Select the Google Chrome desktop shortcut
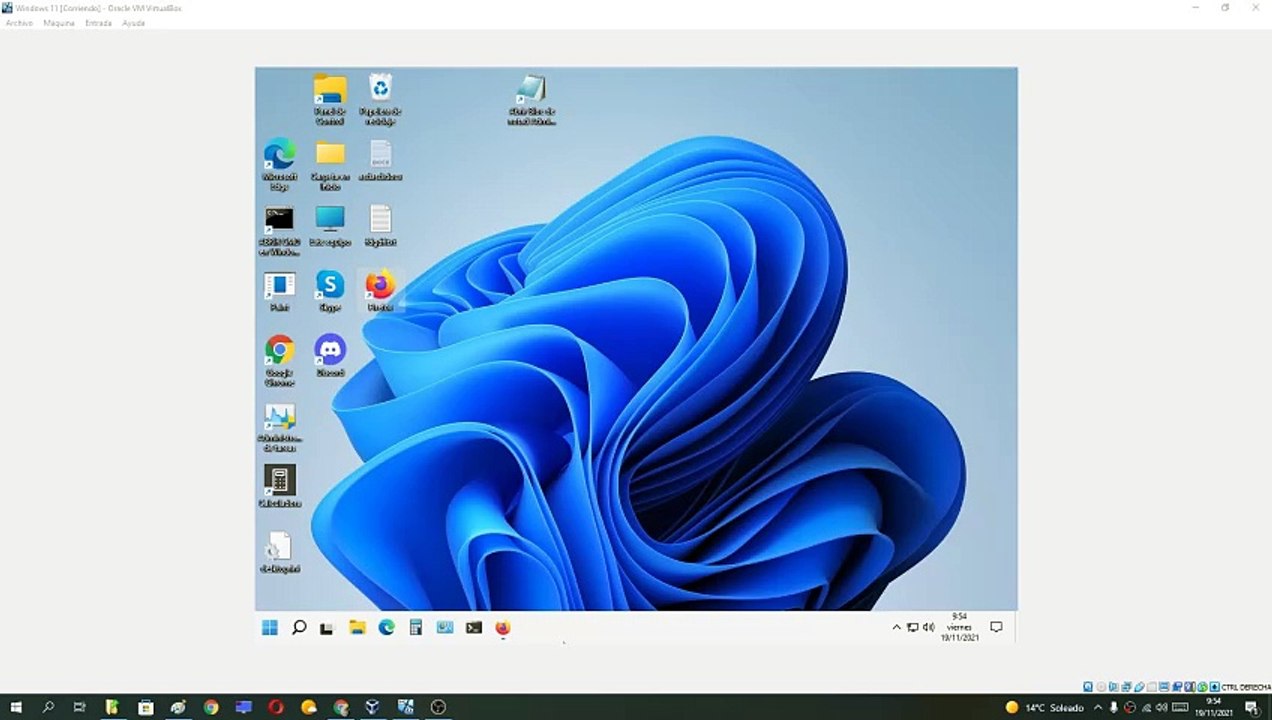 [280, 361]
